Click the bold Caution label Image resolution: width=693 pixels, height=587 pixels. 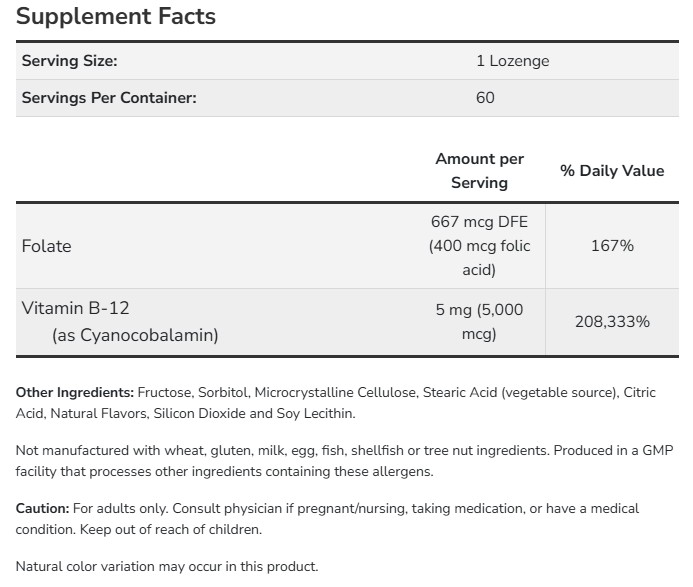point(42,509)
